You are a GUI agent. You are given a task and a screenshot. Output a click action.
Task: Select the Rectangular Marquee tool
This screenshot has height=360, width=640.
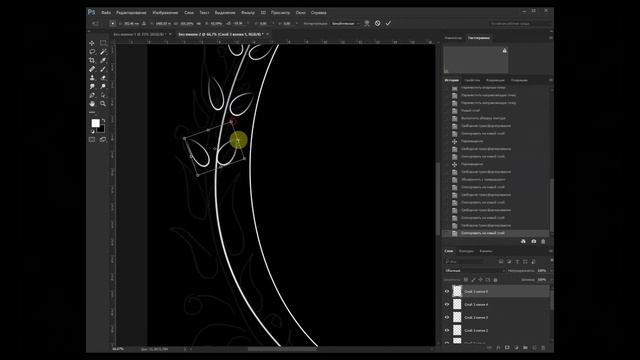coord(103,43)
